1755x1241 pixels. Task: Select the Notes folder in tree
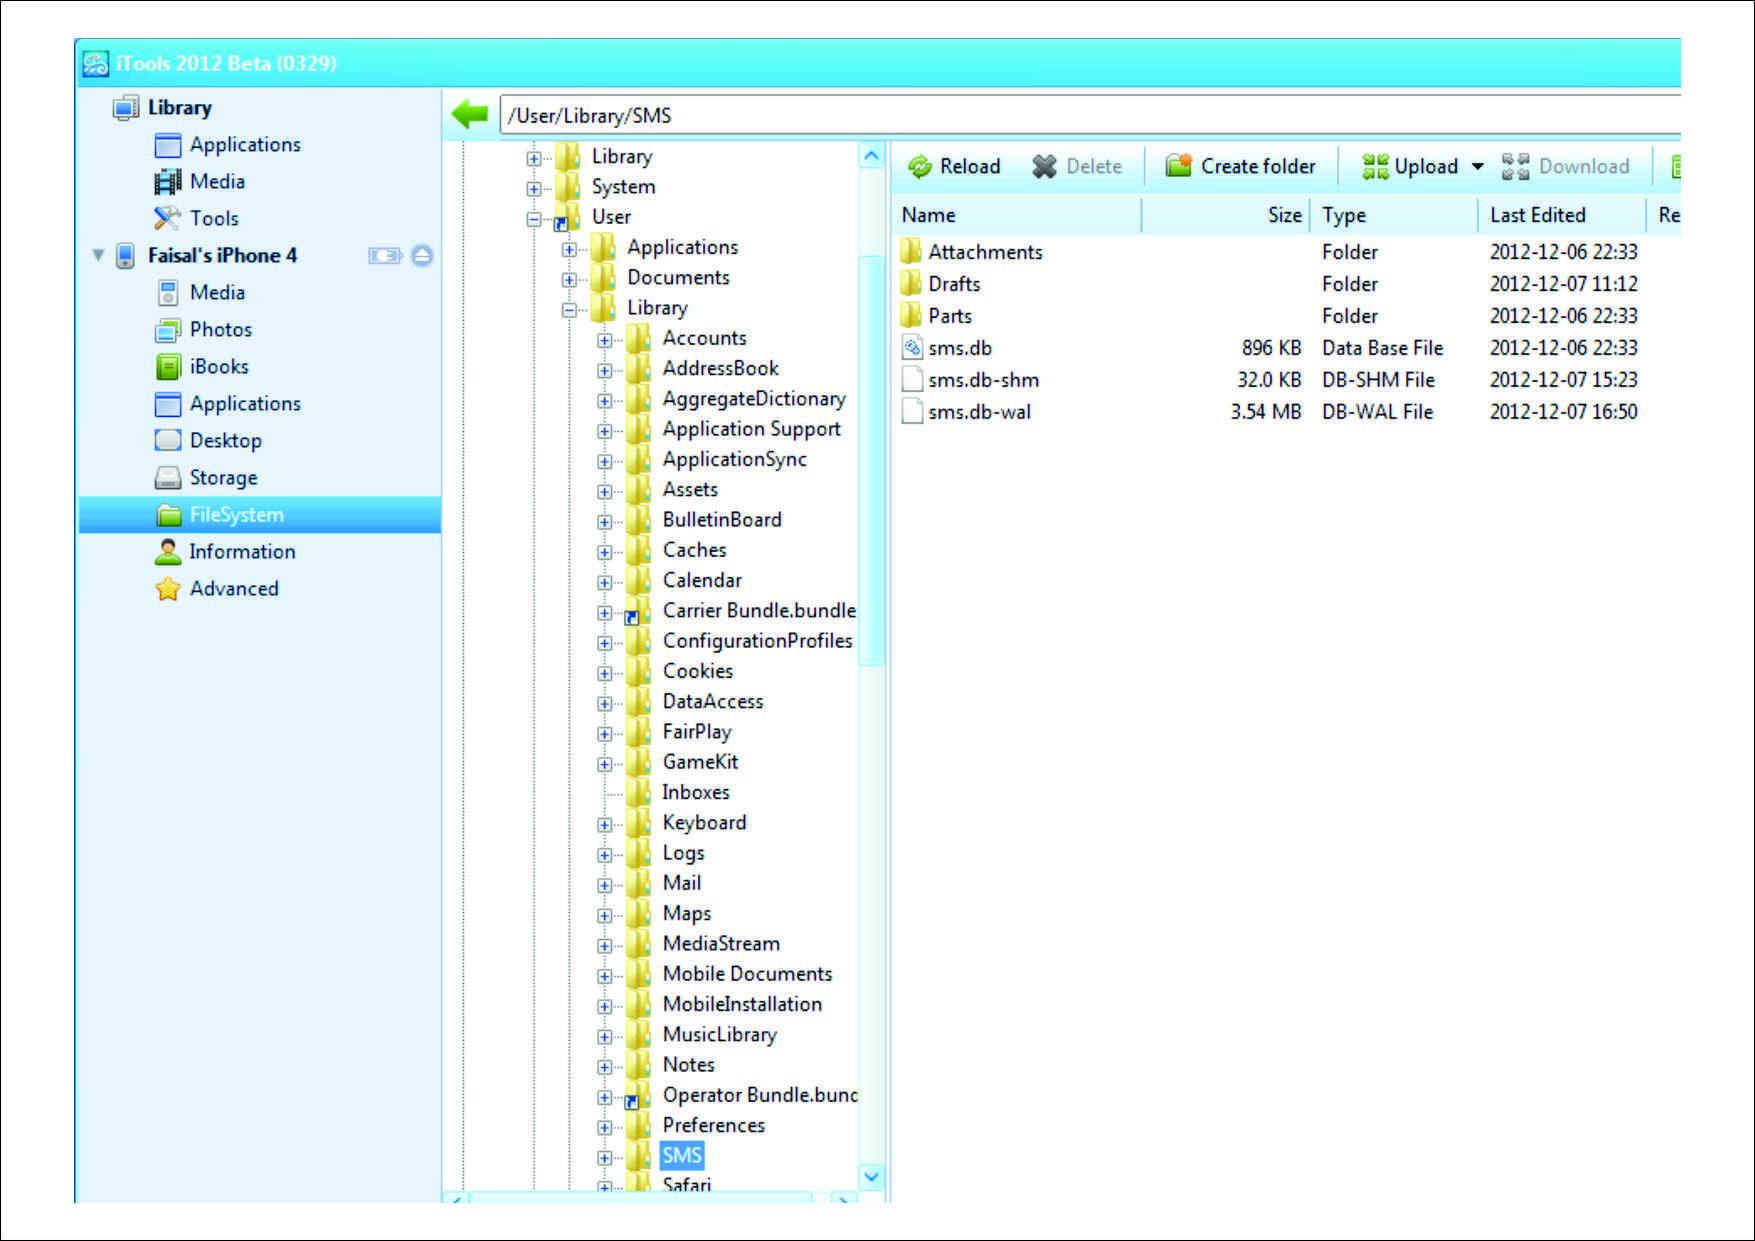[x=689, y=1065]
